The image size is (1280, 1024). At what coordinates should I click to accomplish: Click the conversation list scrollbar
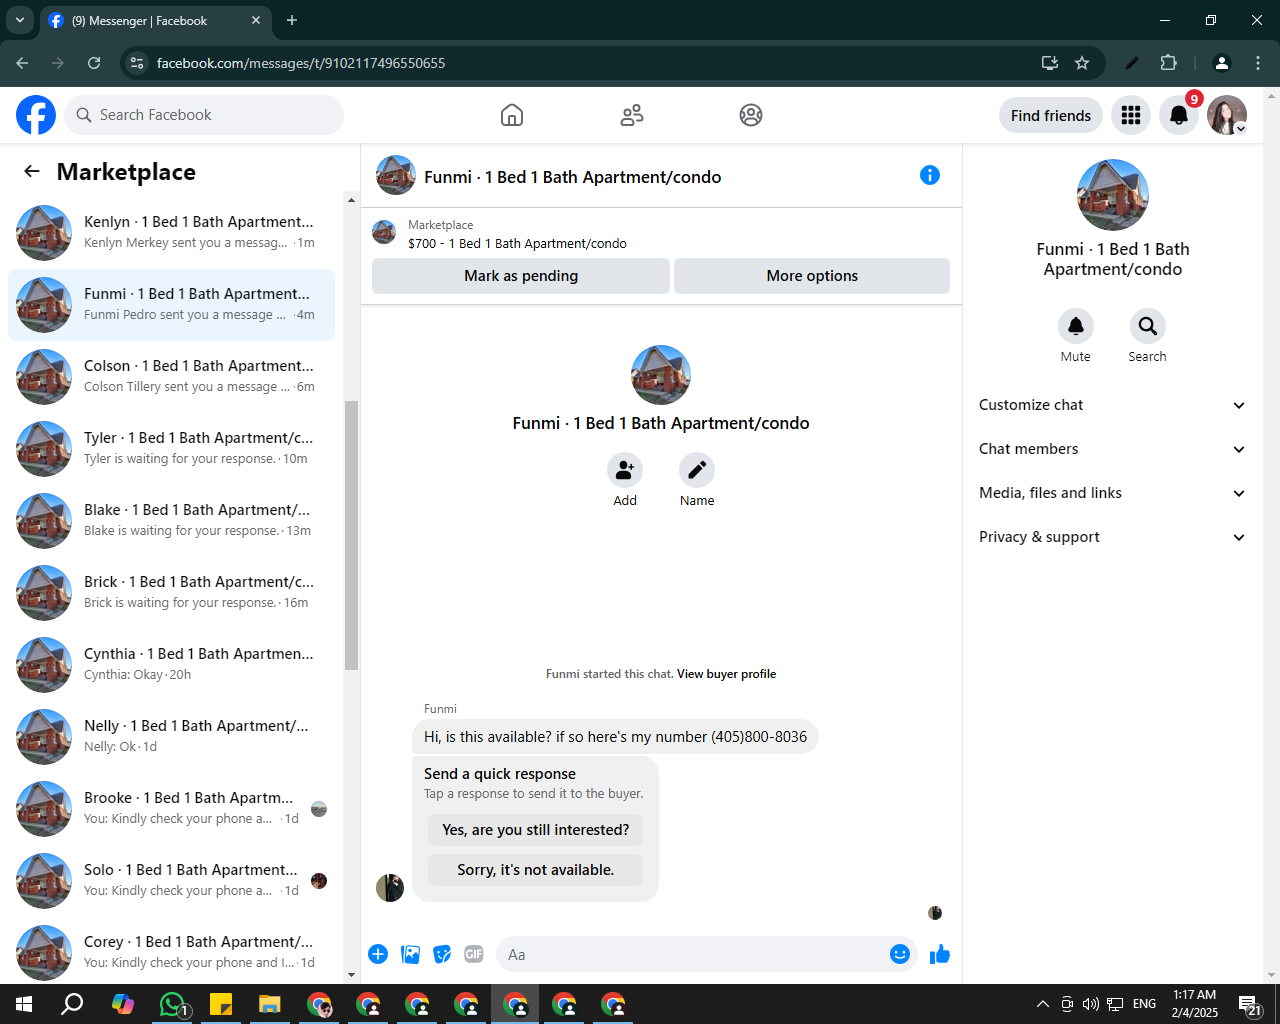tap(351, 535)
